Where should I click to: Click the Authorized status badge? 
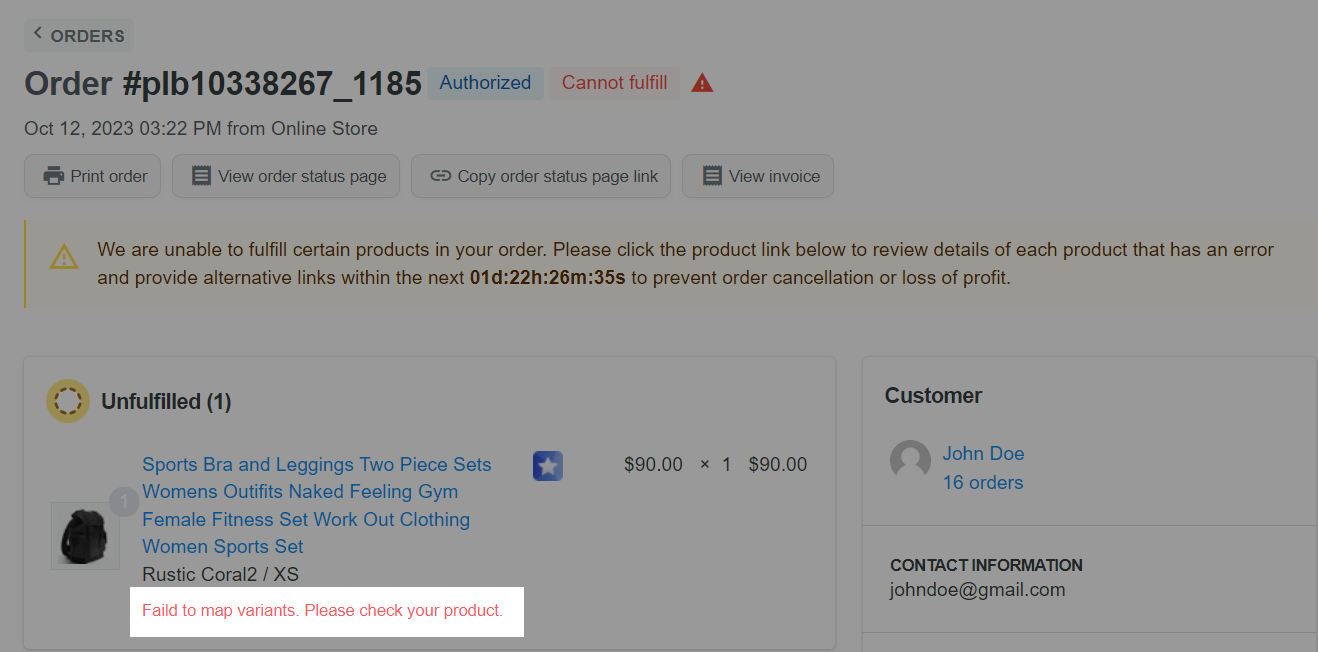click(485, 83)
